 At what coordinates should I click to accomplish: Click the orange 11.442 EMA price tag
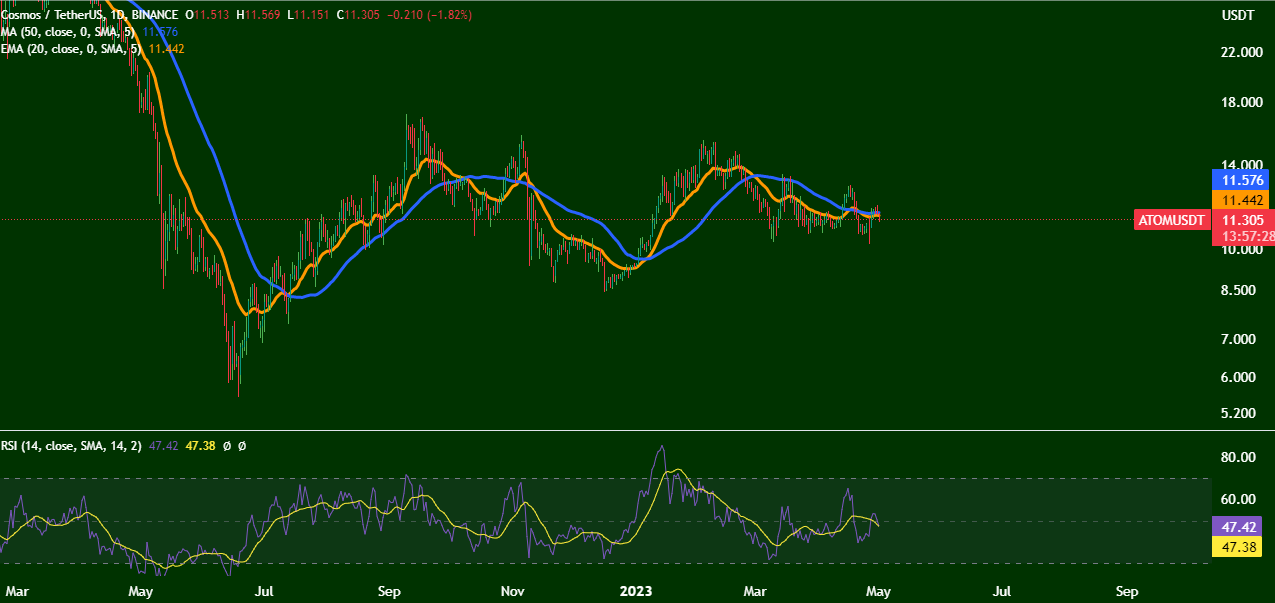pos(1241,200)
